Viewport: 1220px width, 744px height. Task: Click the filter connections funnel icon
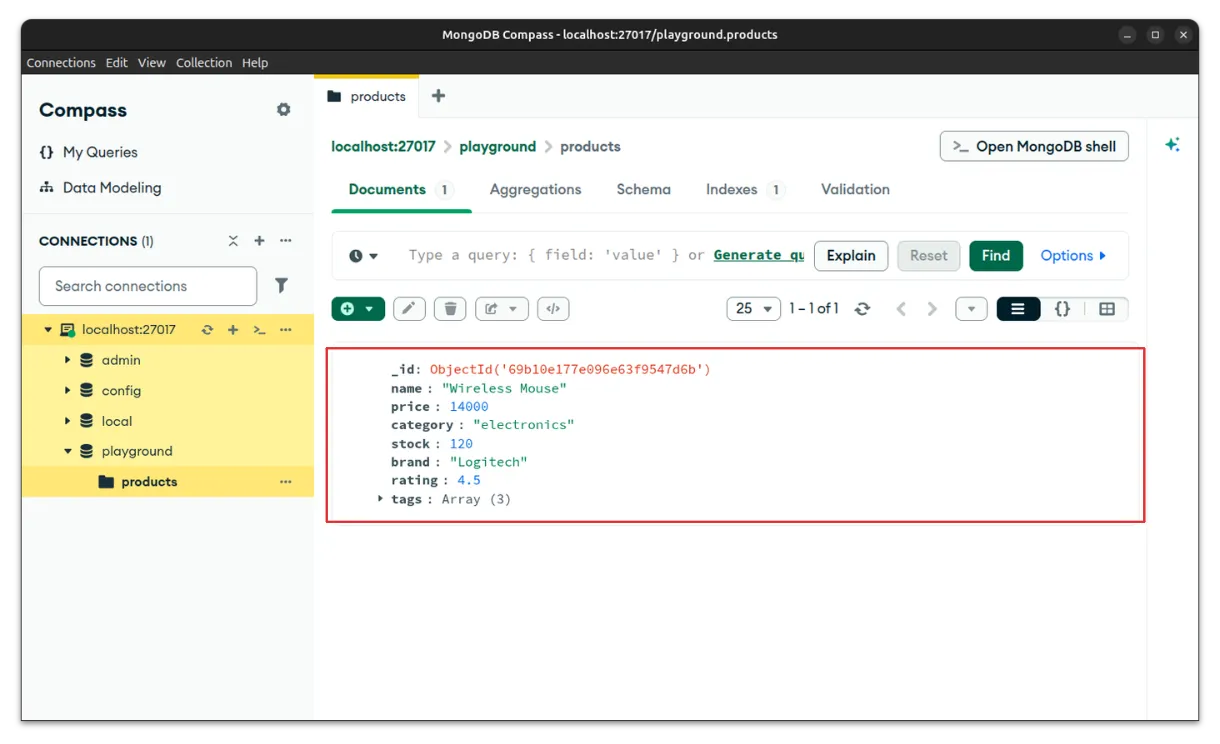click(282, 286)
